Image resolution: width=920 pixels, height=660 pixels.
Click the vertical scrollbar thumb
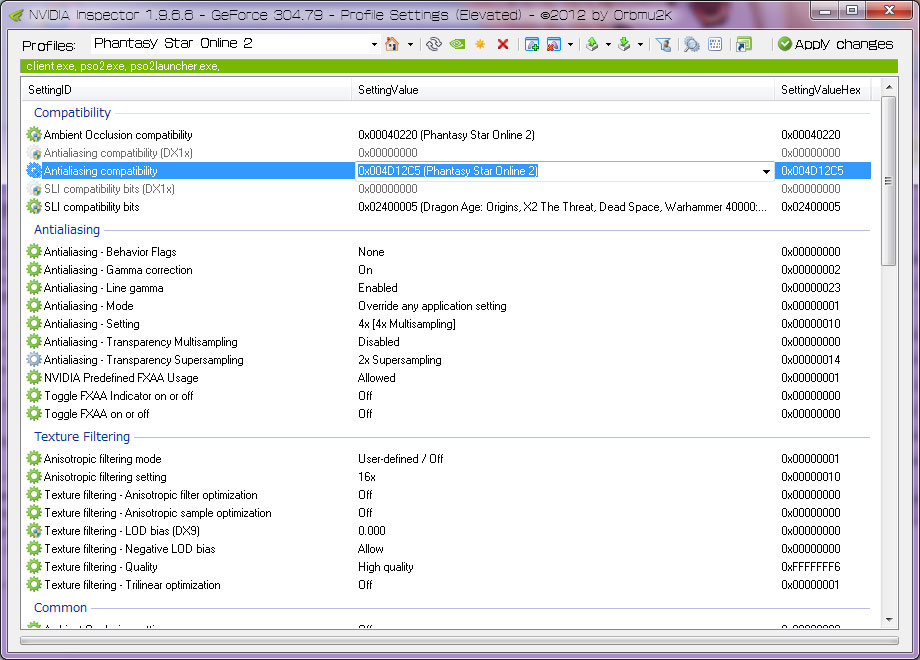point(889,181)
